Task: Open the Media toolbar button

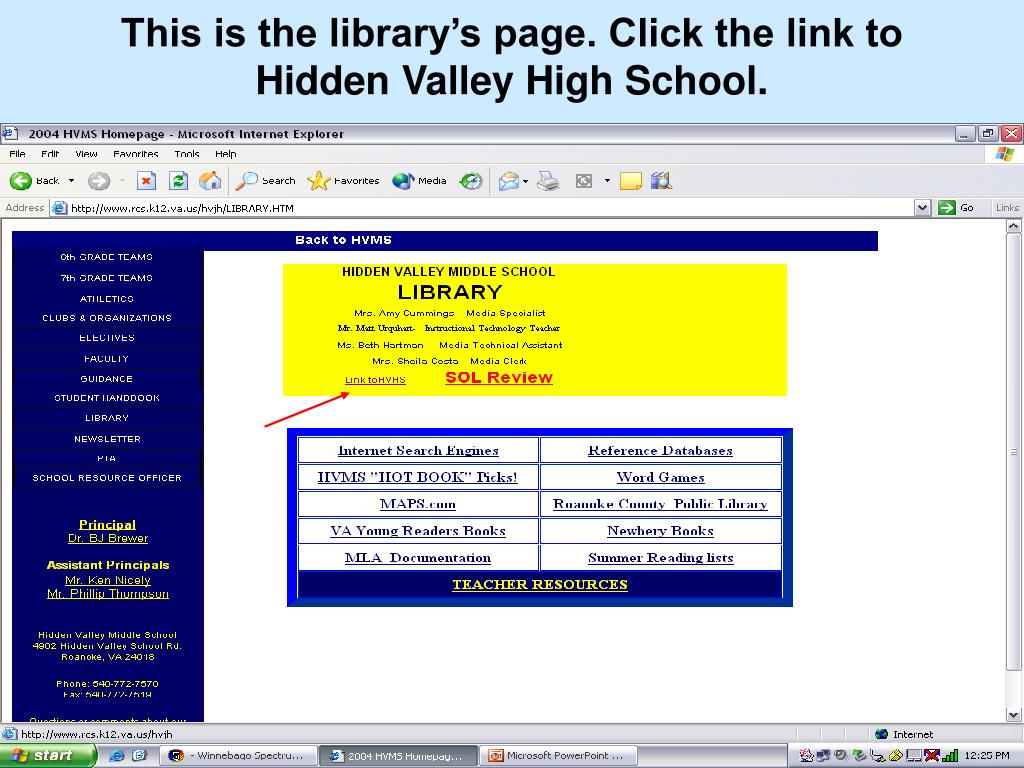Action: click(x=419, y=181)
